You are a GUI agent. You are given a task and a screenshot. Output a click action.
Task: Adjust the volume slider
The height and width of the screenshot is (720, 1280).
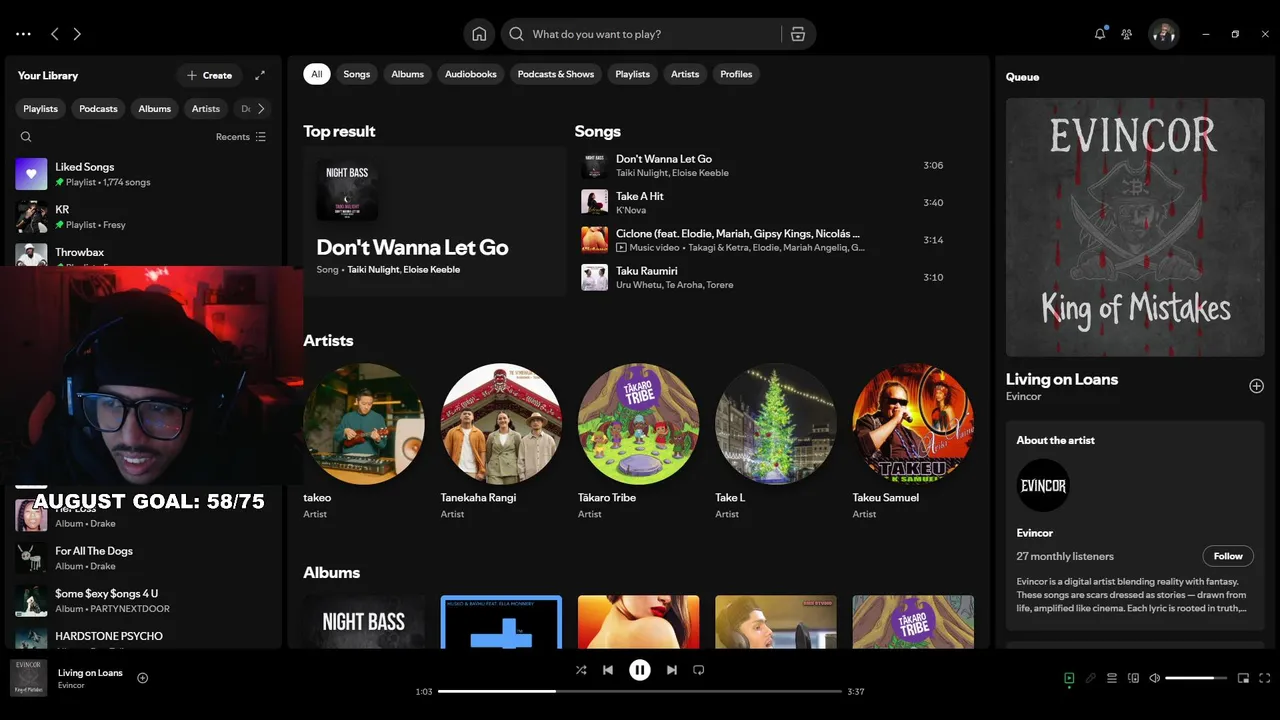pyautogui.click(x=1196, y=678)
